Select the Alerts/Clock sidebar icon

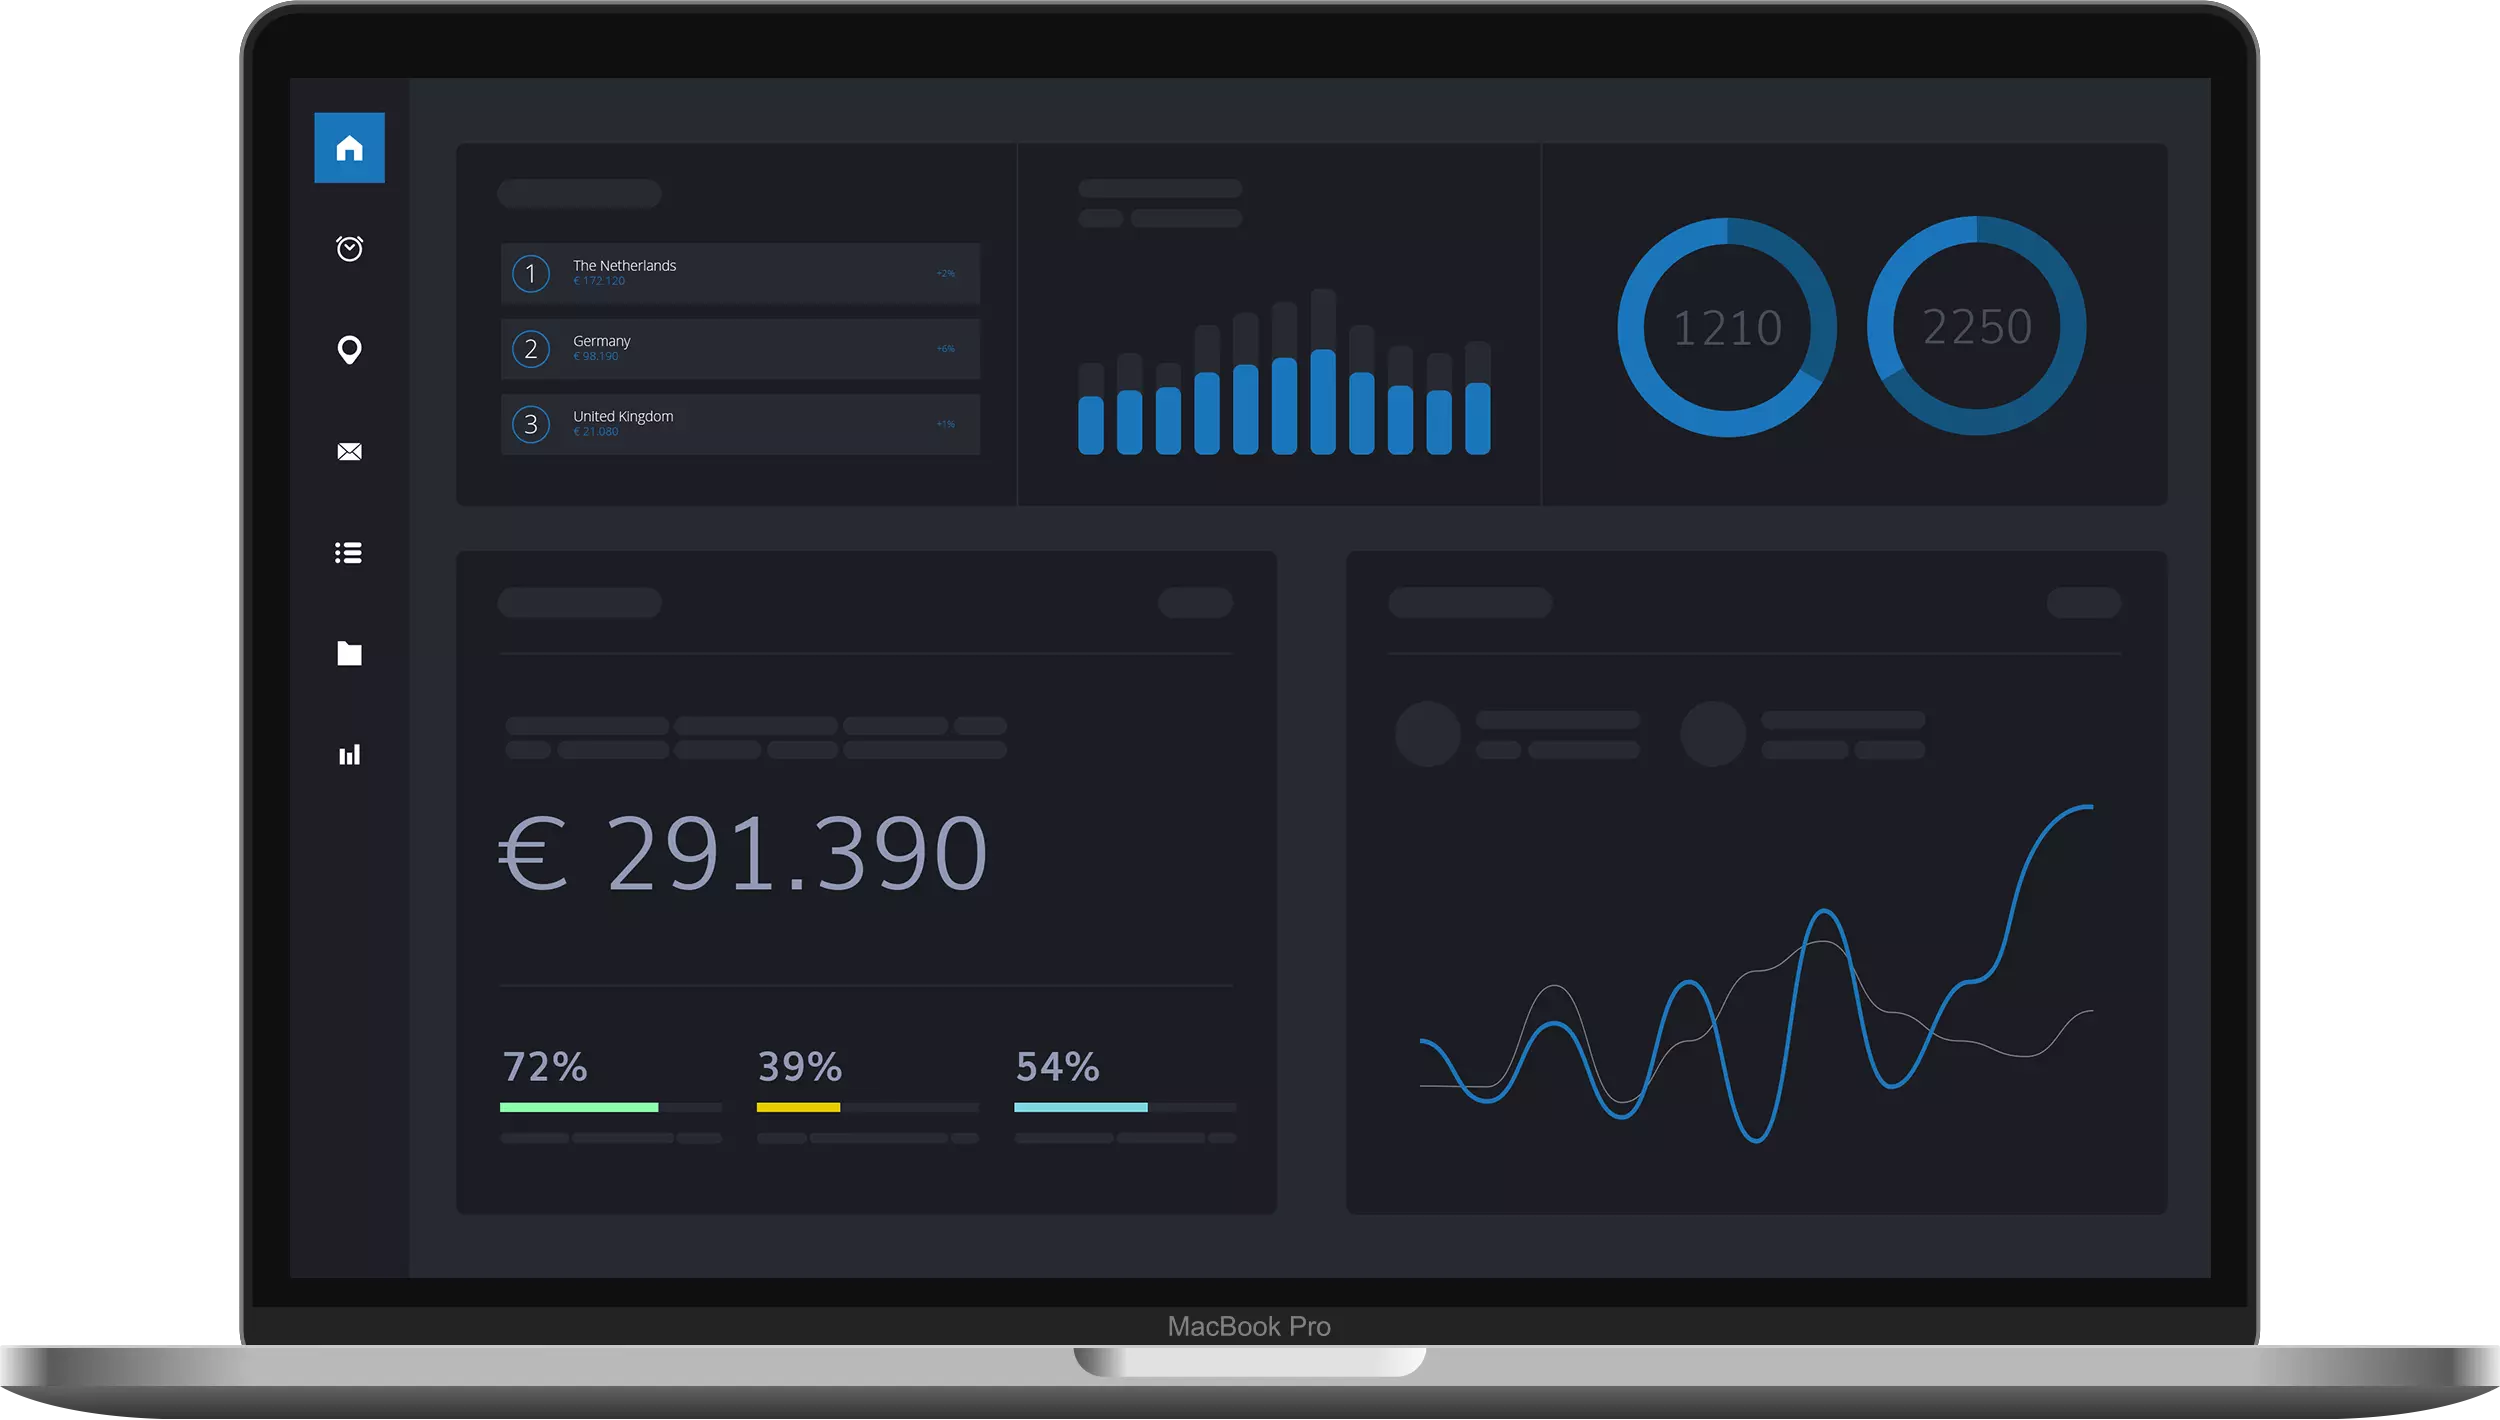tap(350, 249)
